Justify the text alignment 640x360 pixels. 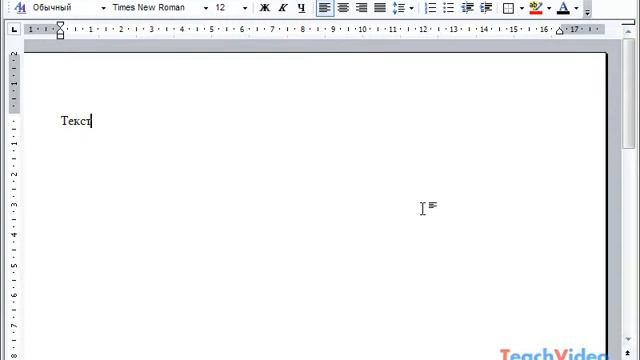[380, 8]
